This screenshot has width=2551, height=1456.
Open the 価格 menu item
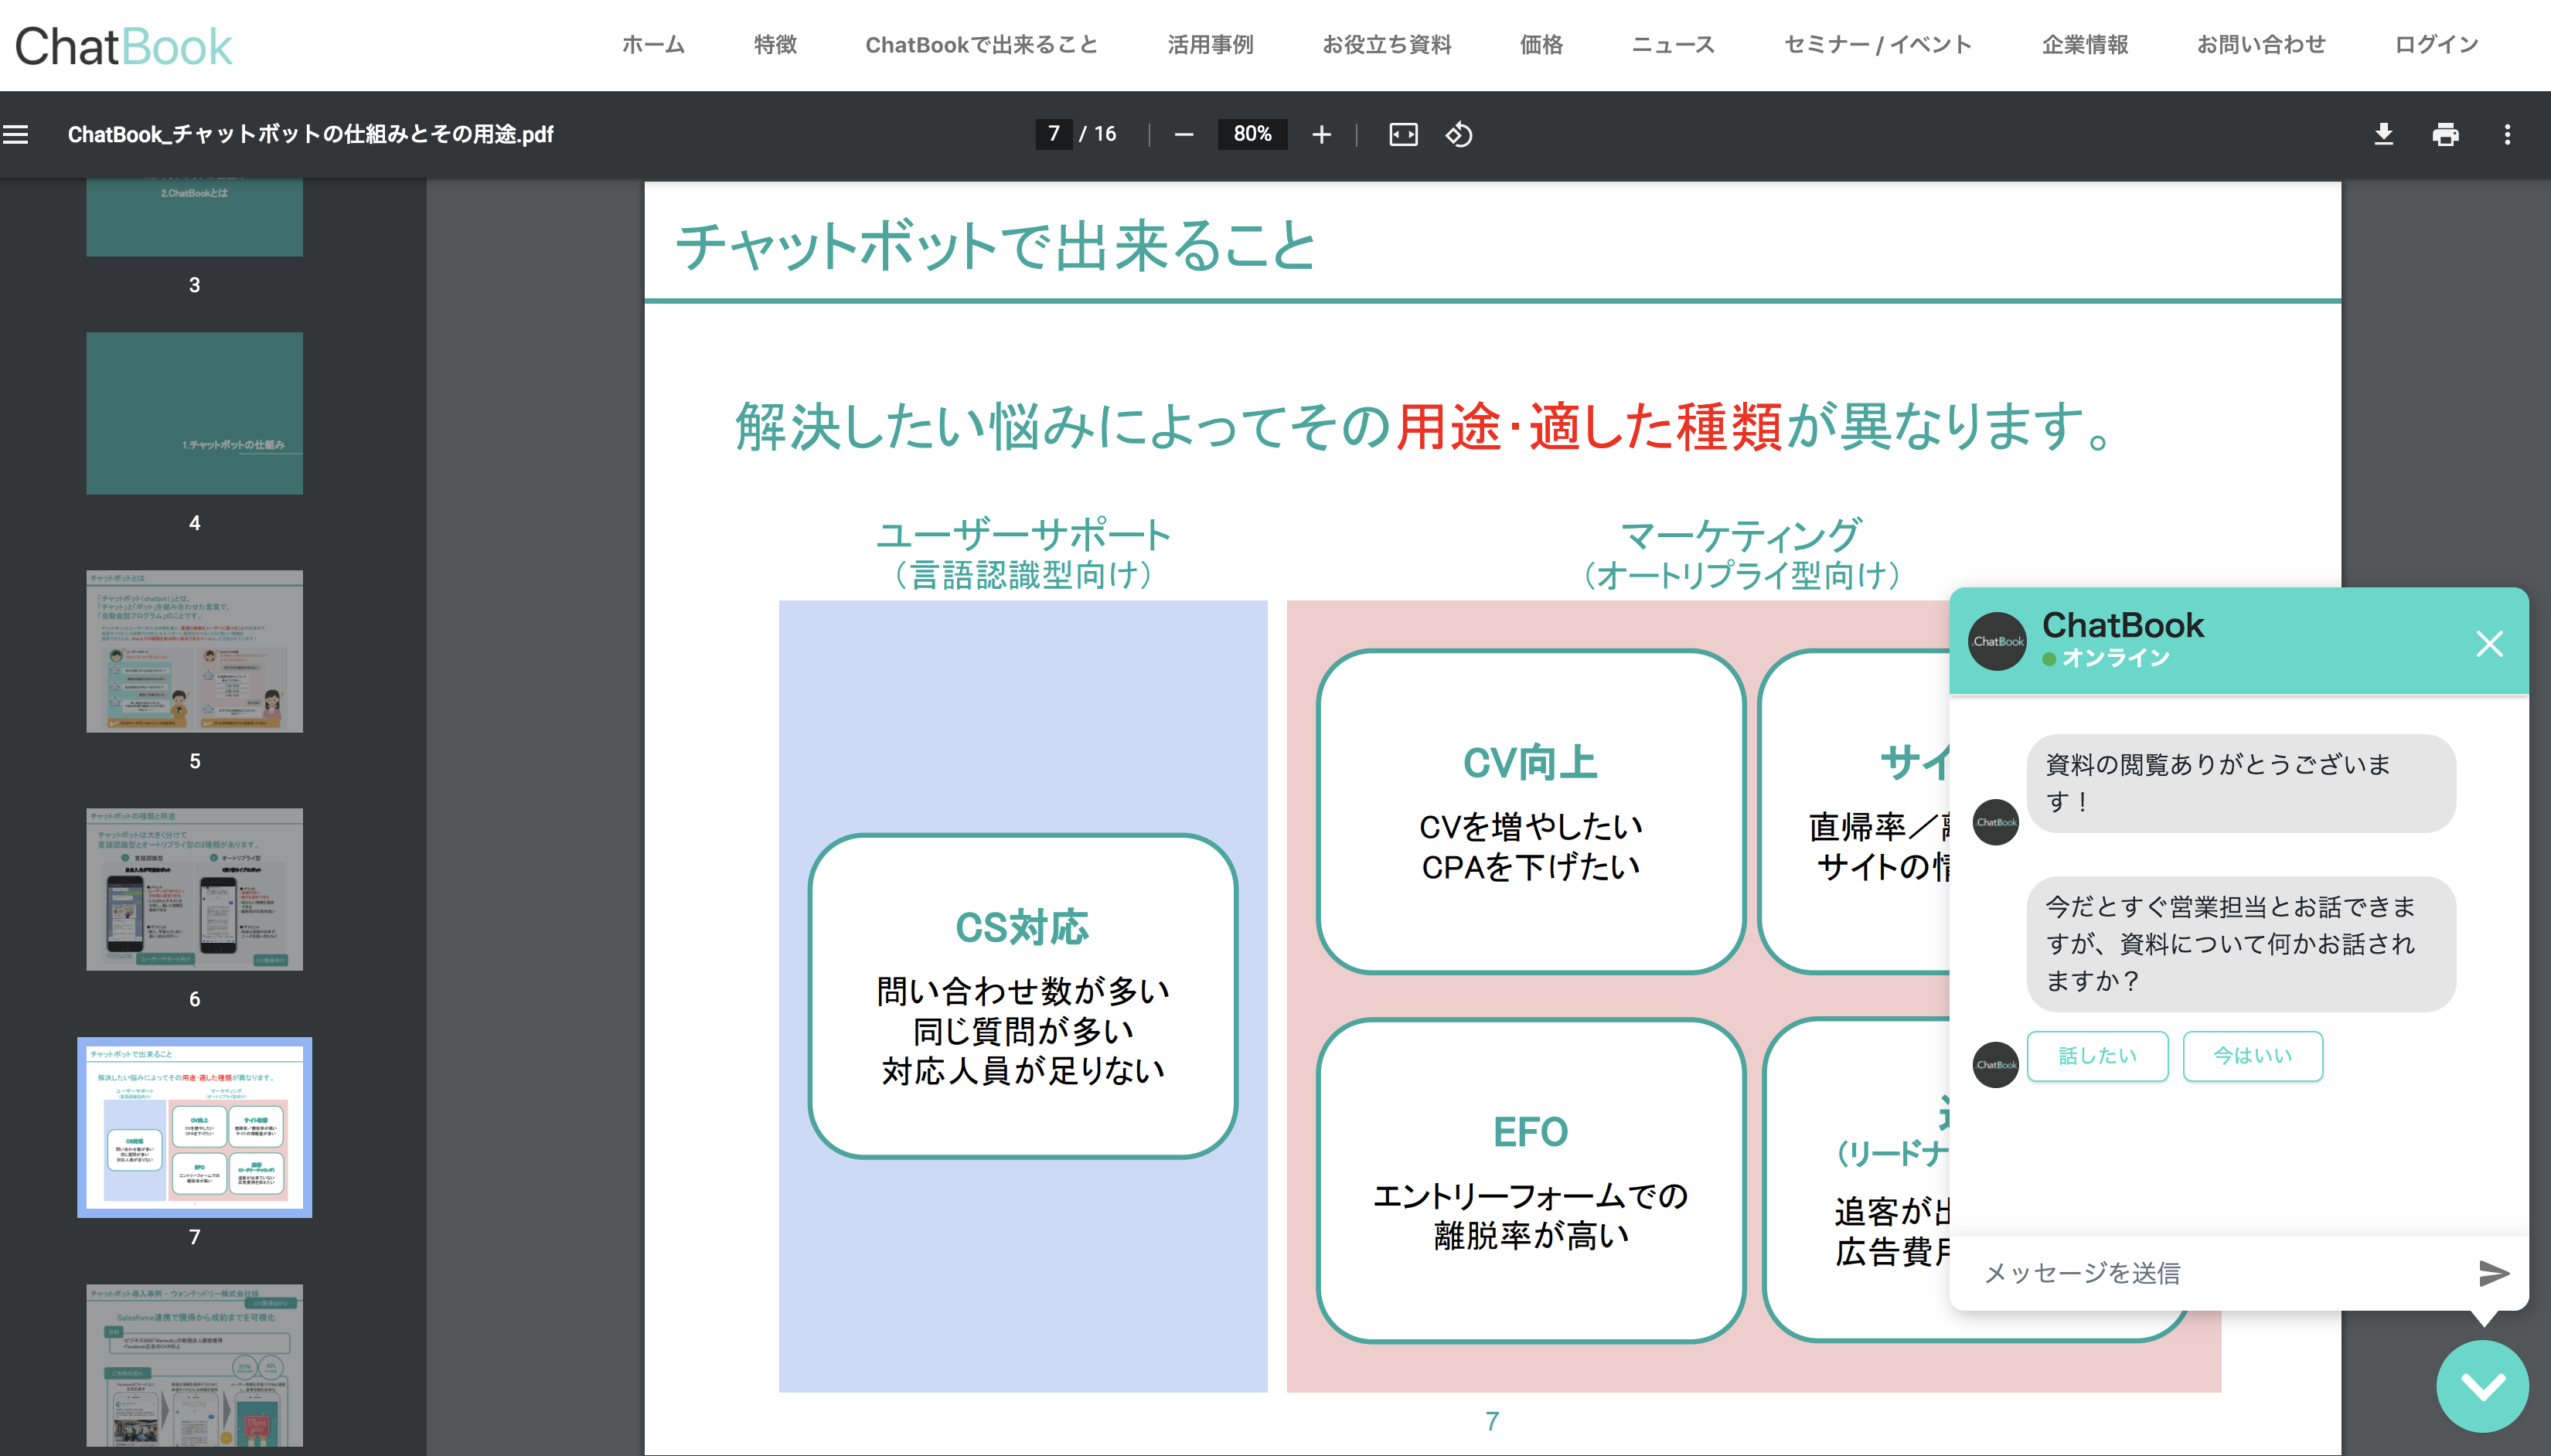click(1541, 45)
